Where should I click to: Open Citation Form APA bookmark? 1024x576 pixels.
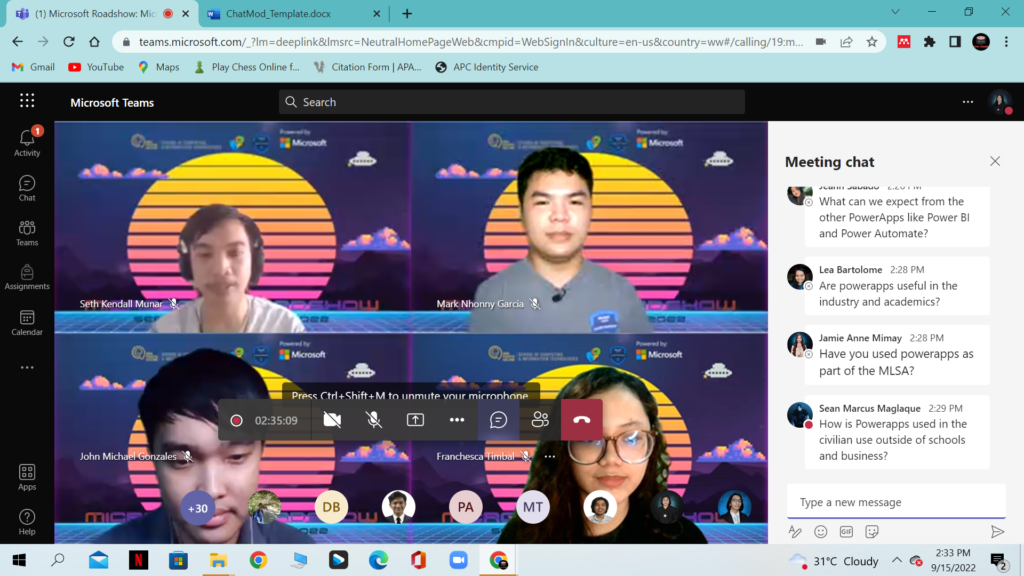coord(368,67)
